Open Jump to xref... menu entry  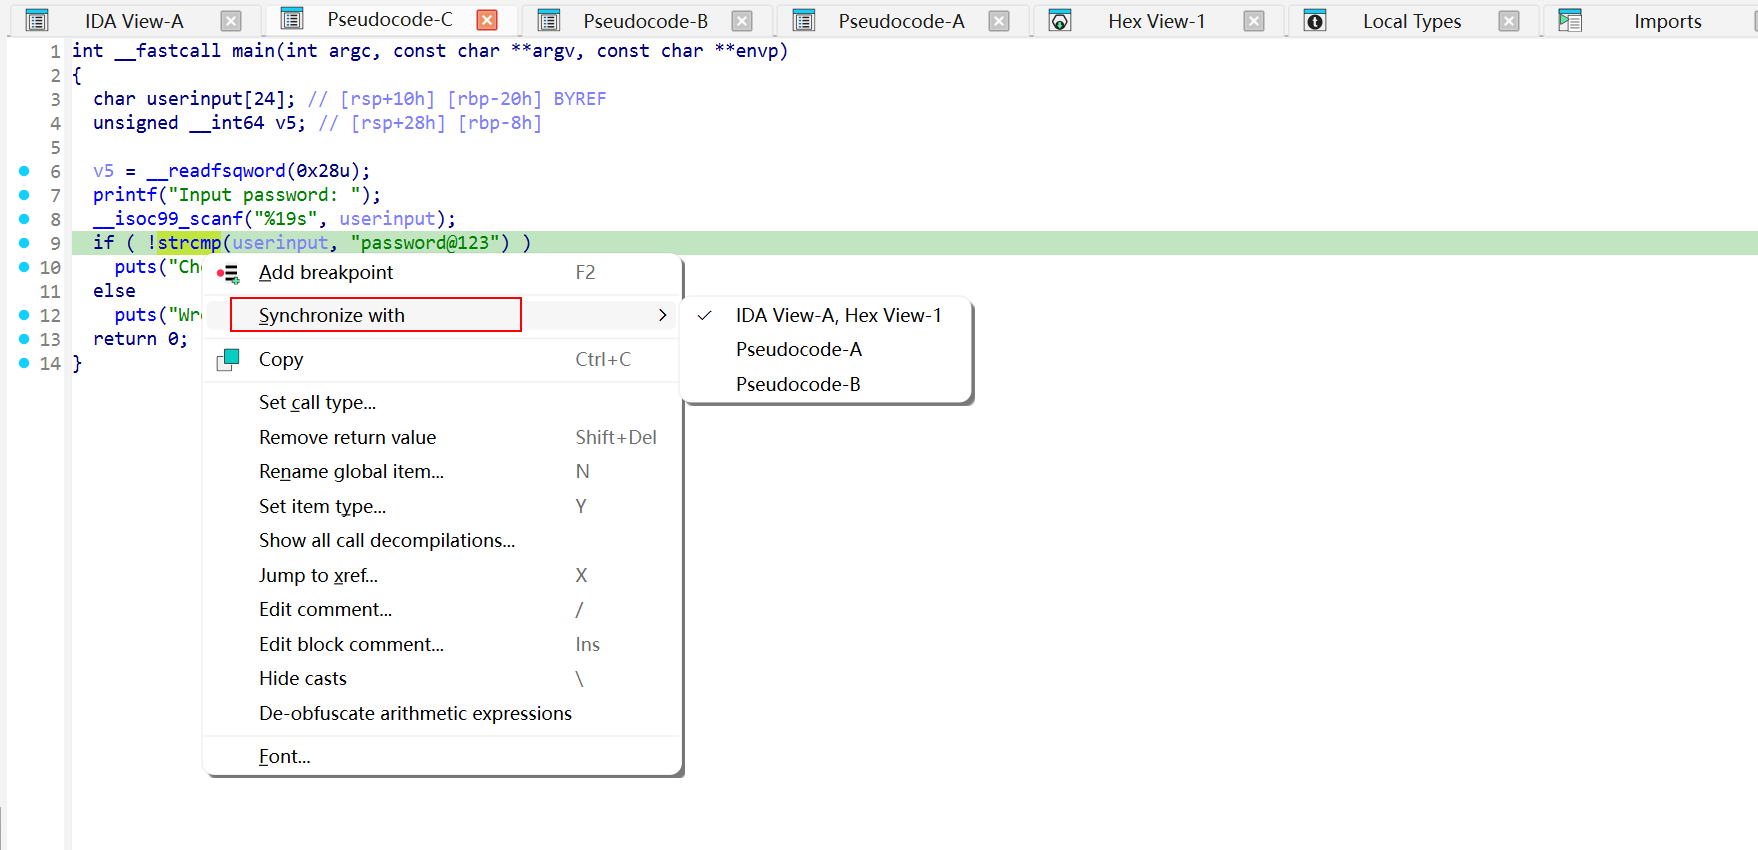[443, 575]
